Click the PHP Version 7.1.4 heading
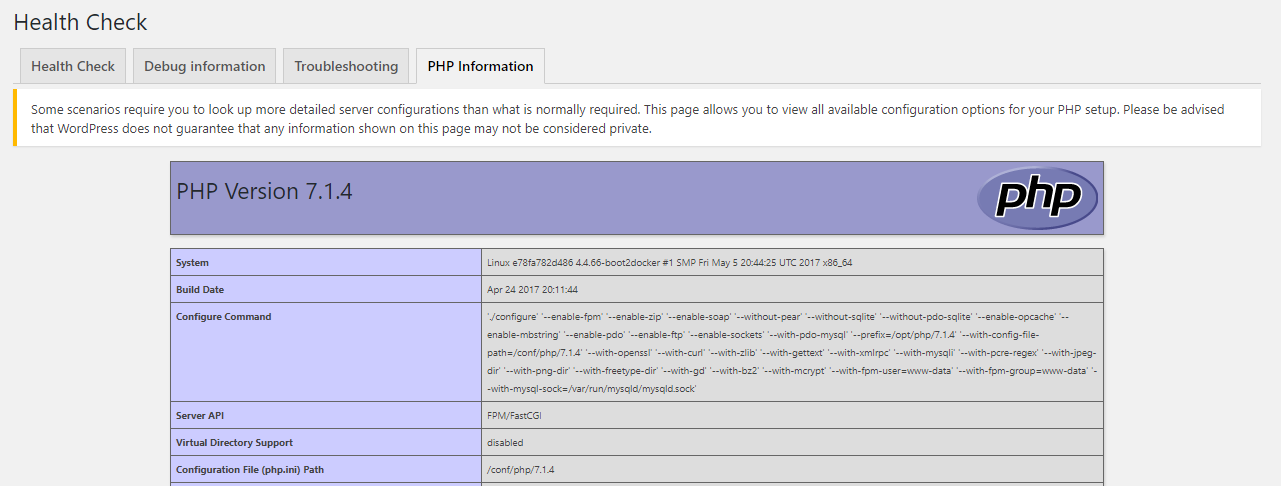Viewport: 1281px width, 486px height. pyautogui.click(x=264, y=191)
